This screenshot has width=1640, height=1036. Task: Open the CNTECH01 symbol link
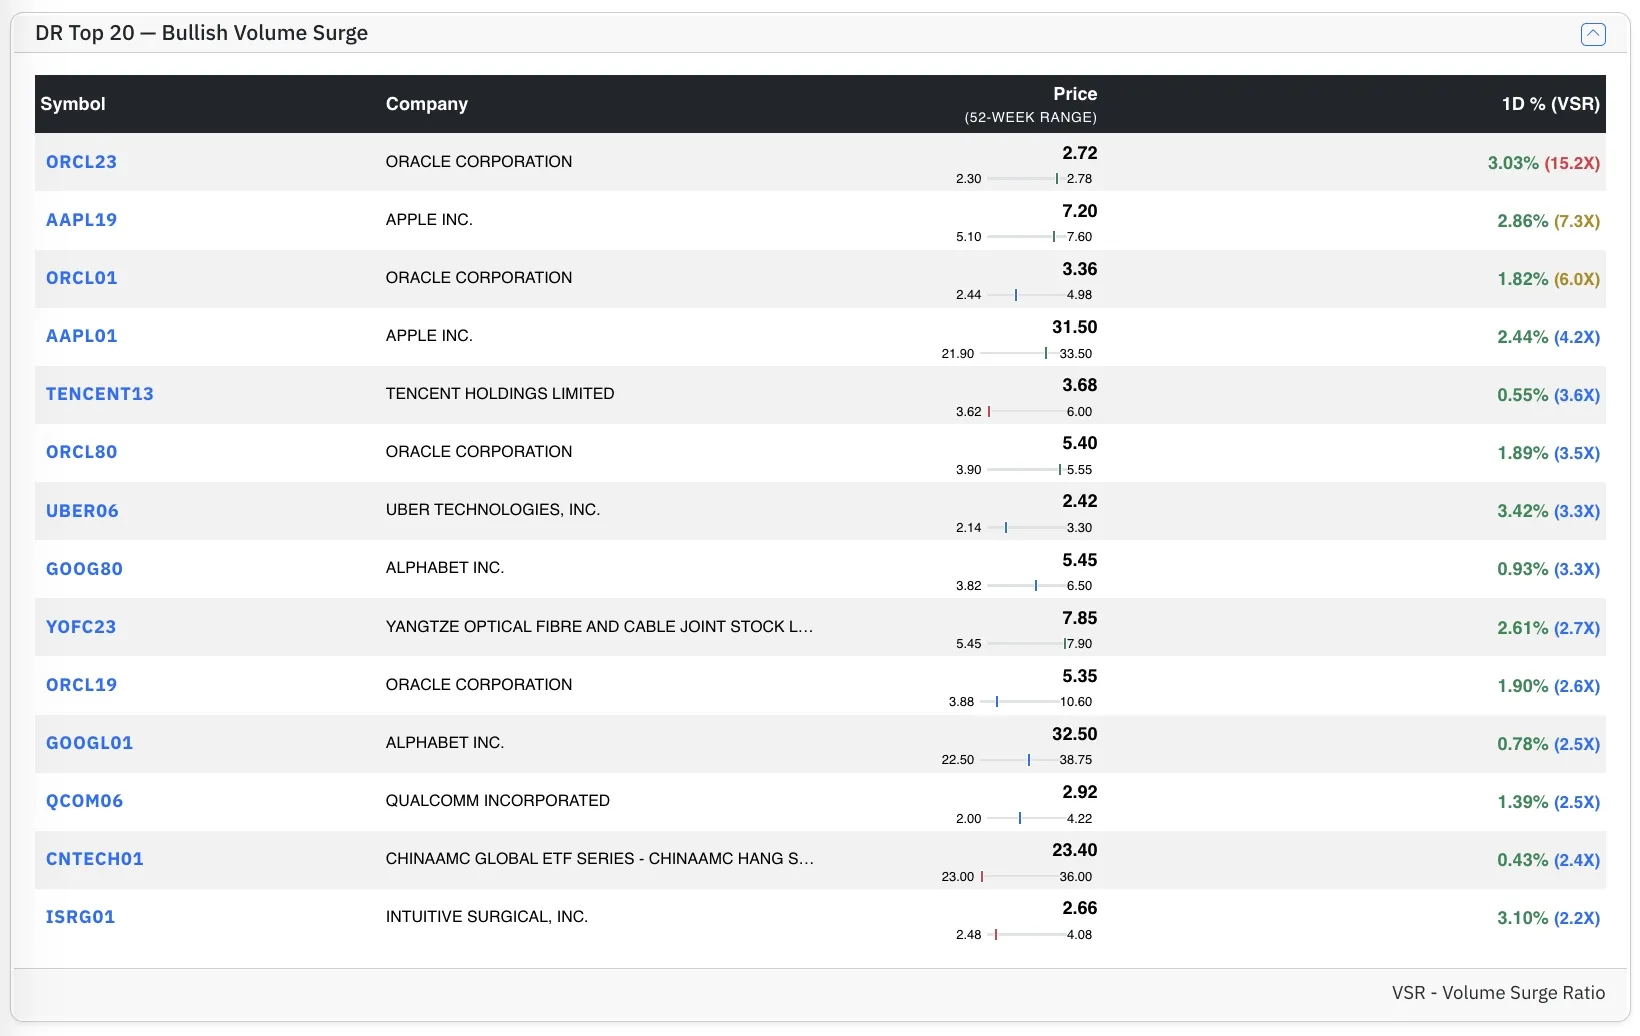[95, 859]
